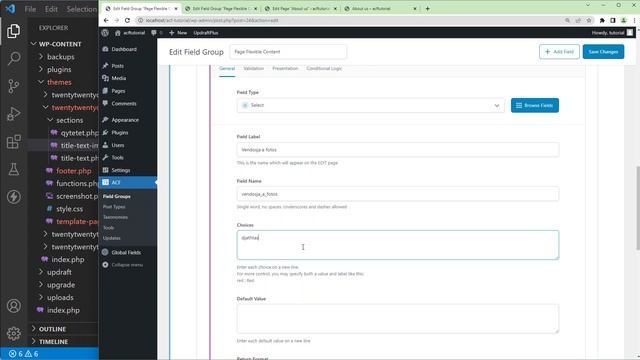Click the browser back arrow

click(106, 20)
